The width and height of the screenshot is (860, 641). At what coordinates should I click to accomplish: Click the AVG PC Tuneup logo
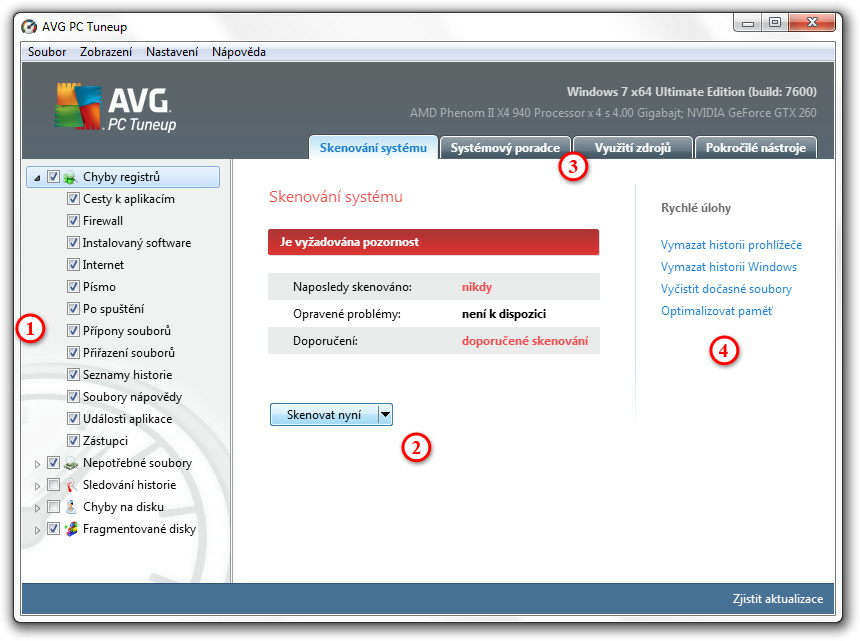click(x=115, y=107)
